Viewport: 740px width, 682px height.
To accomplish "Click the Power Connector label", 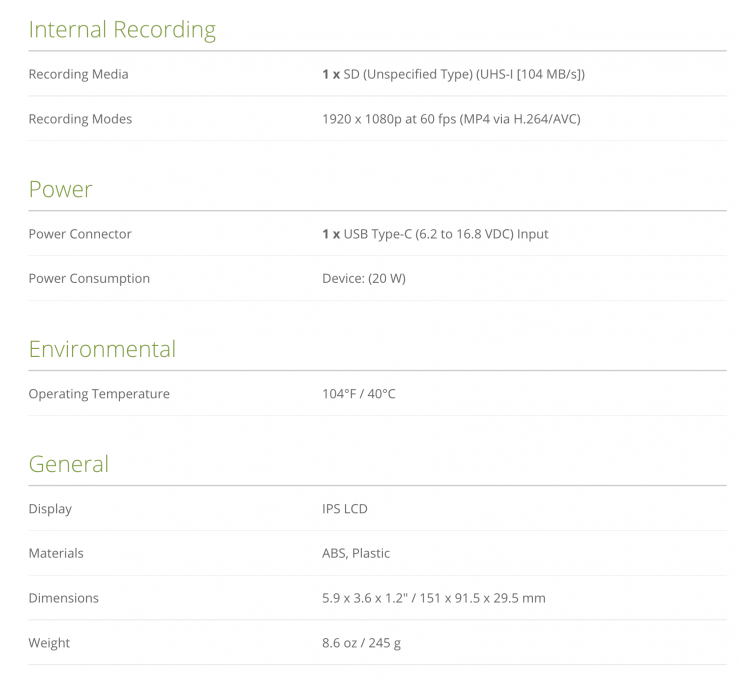I will click(80, 234).
